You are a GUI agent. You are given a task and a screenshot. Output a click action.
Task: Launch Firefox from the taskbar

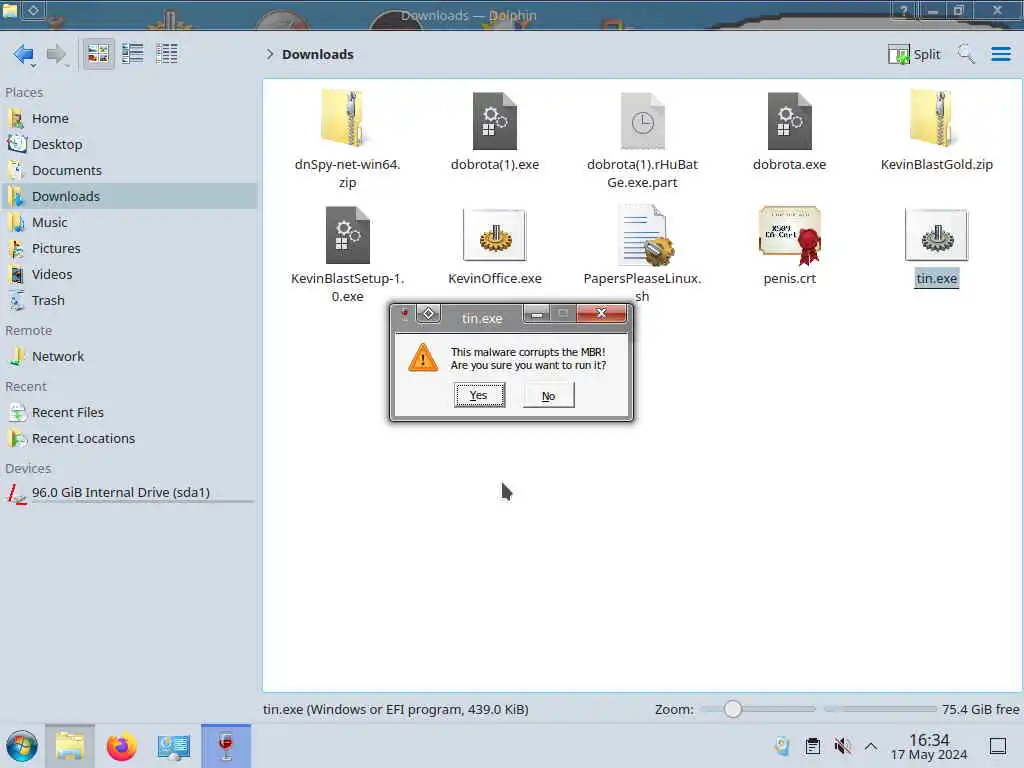click(121, 746)
